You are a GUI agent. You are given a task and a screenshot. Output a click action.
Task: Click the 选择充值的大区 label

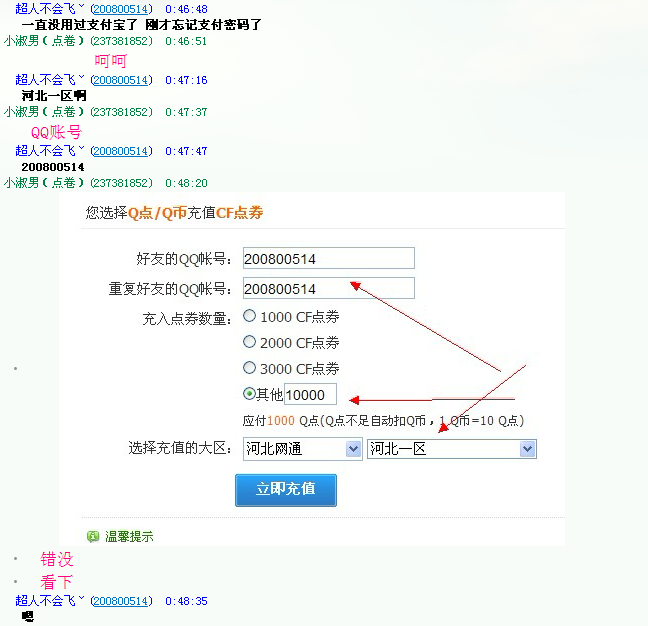click(x=180, y=448)
